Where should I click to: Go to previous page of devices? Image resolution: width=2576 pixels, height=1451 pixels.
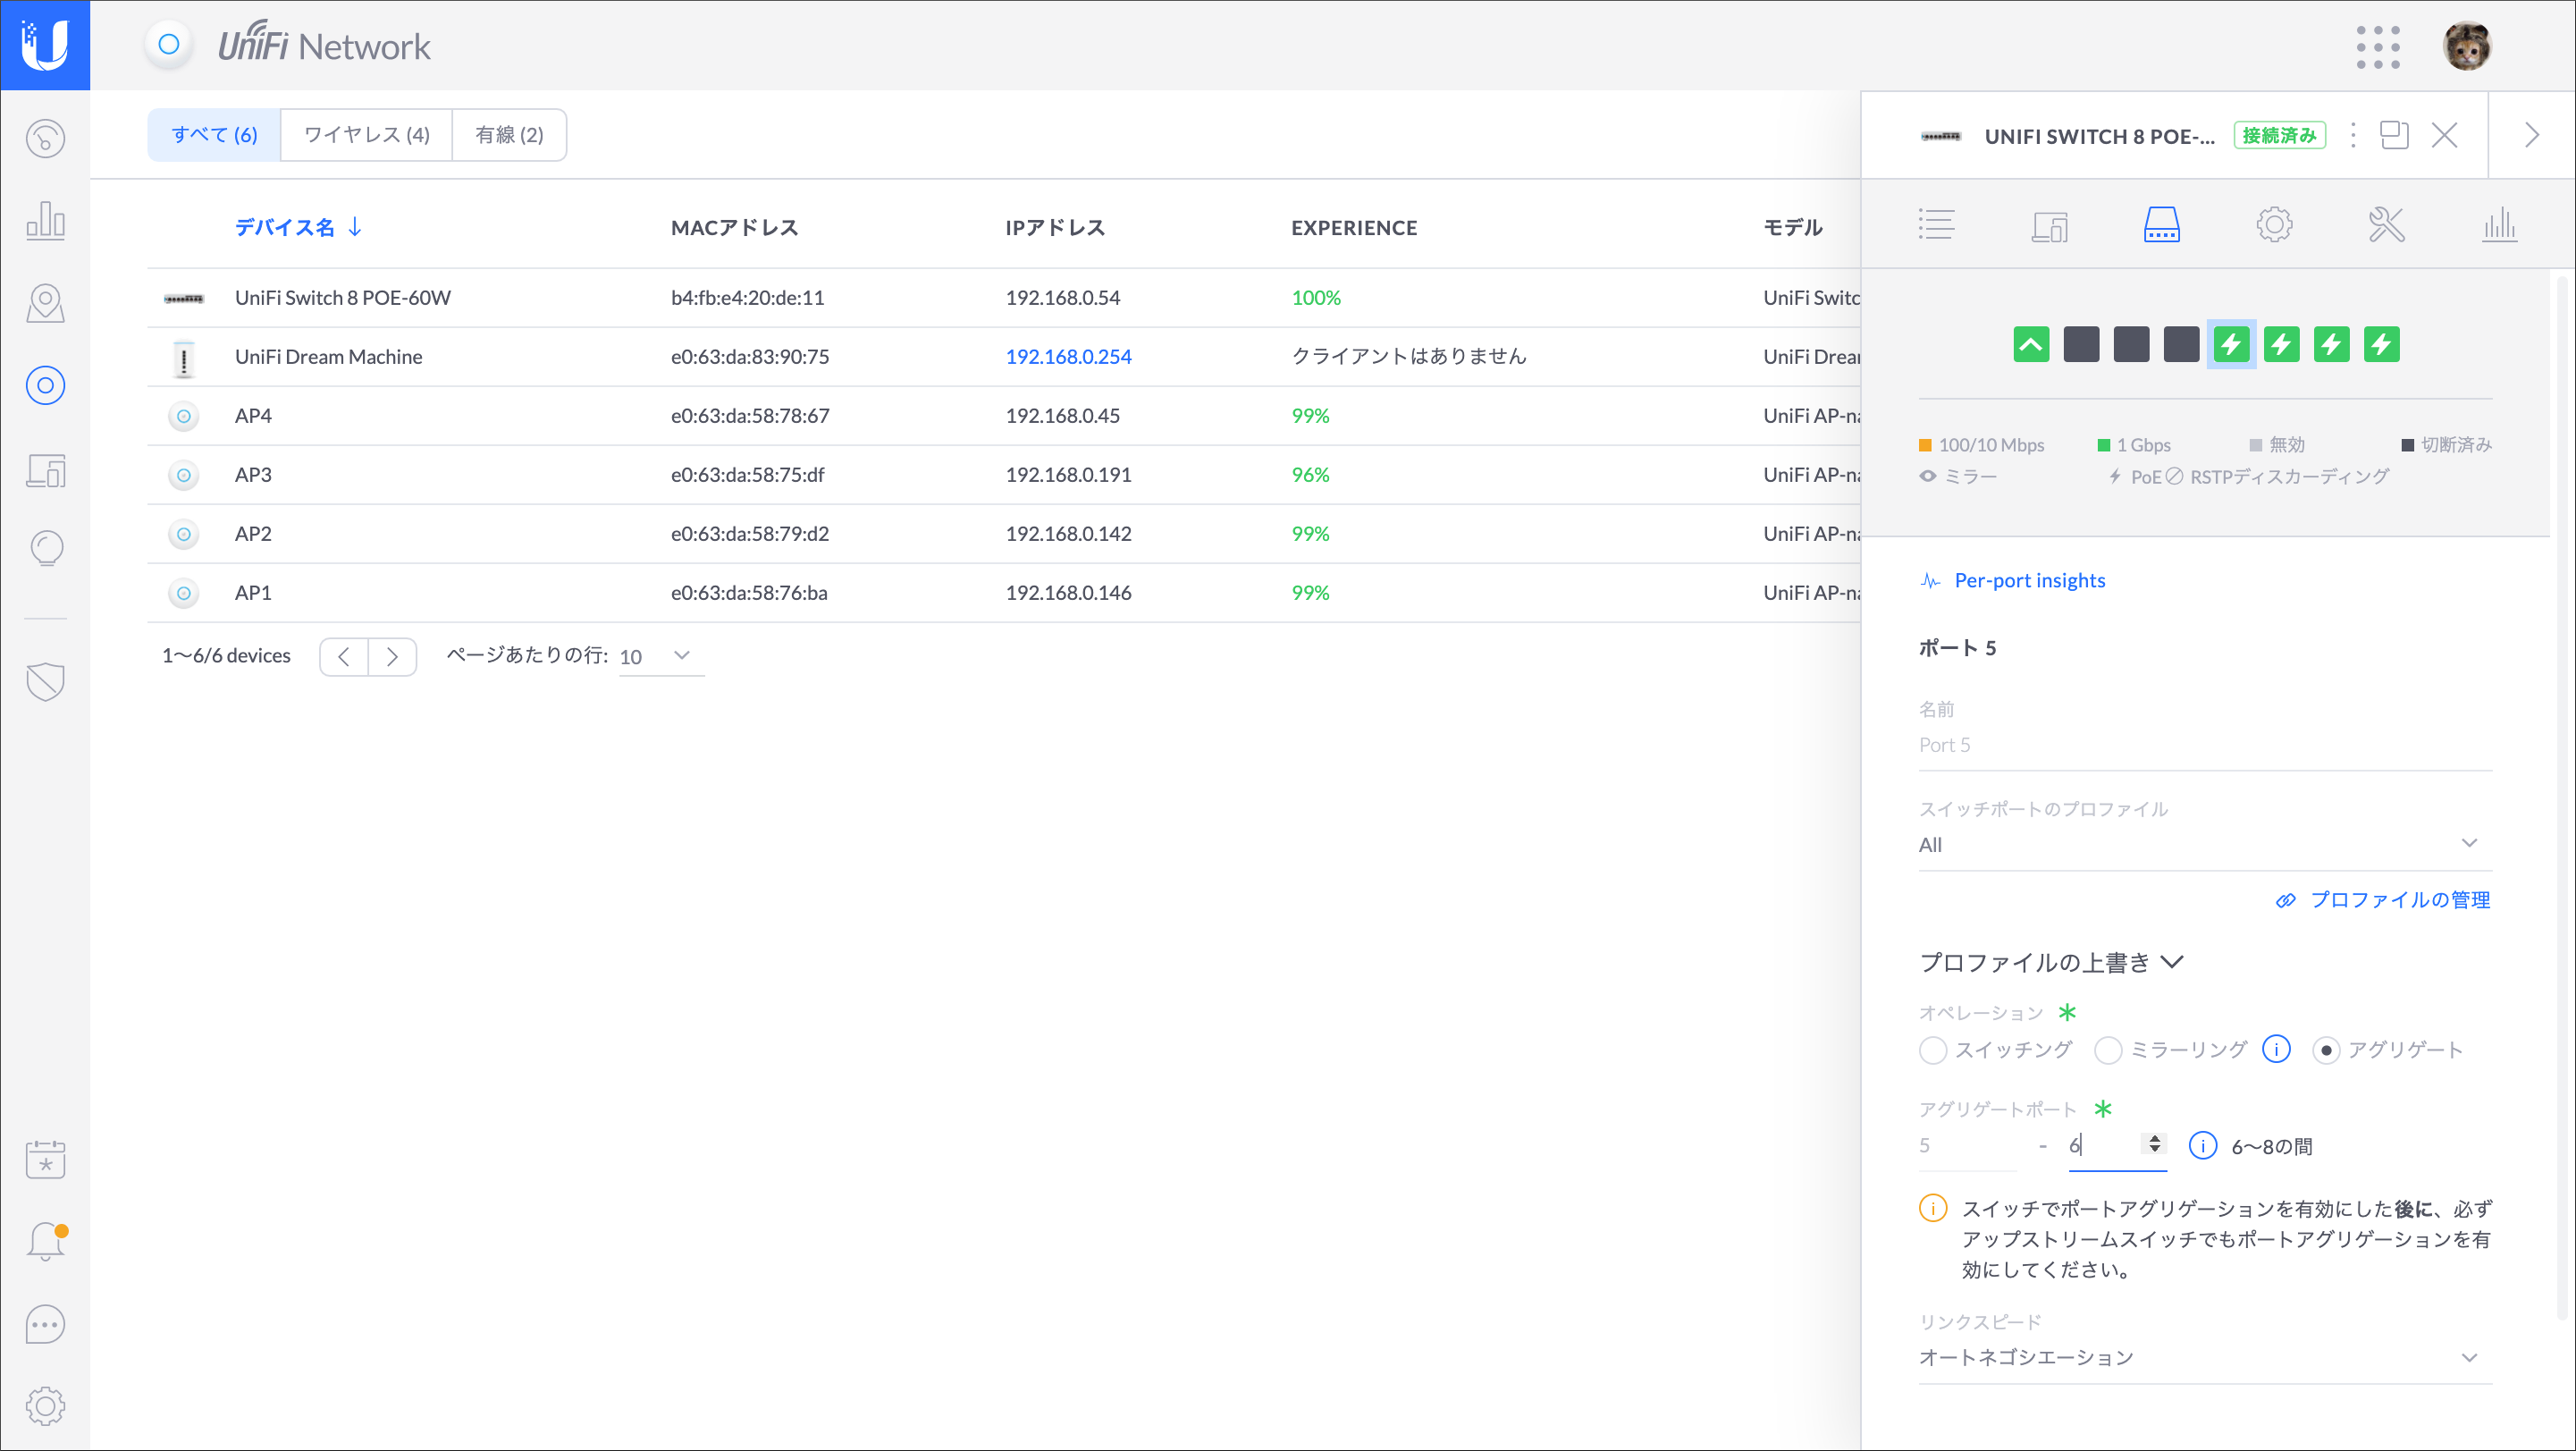pyautogui.click(x=344, y=656)
